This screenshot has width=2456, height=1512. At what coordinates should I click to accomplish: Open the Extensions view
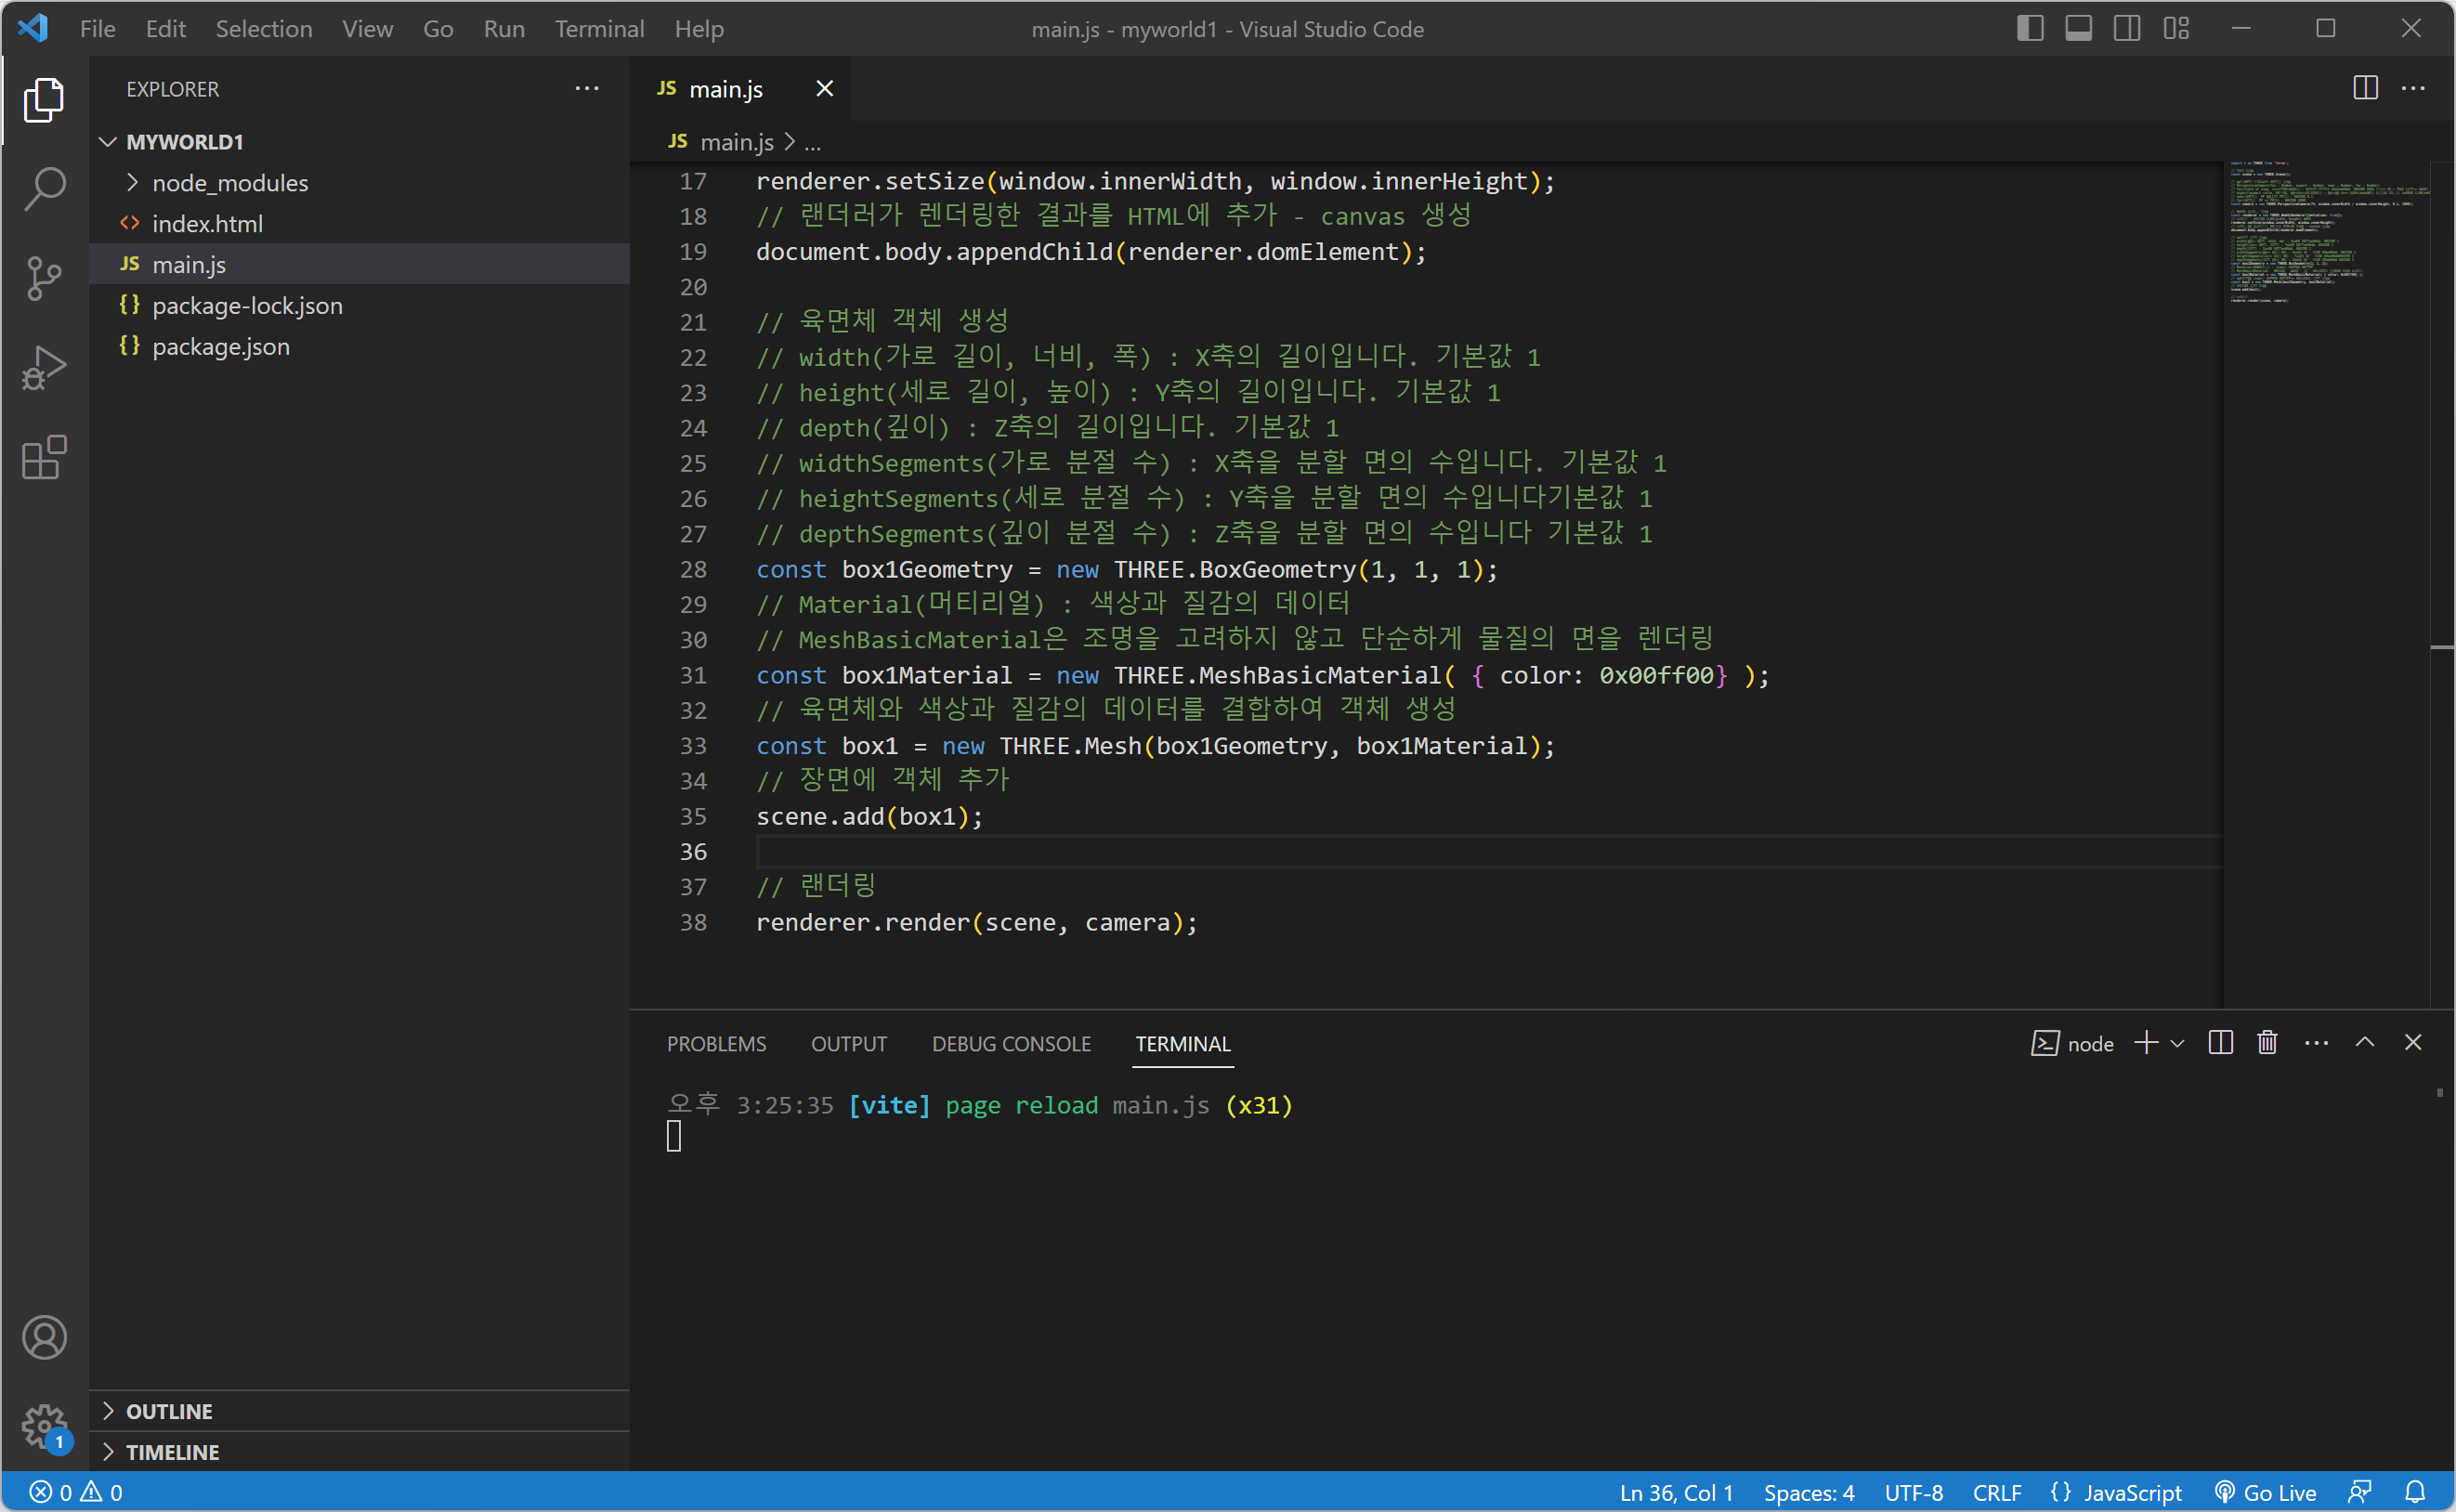(x=44, y=458)
